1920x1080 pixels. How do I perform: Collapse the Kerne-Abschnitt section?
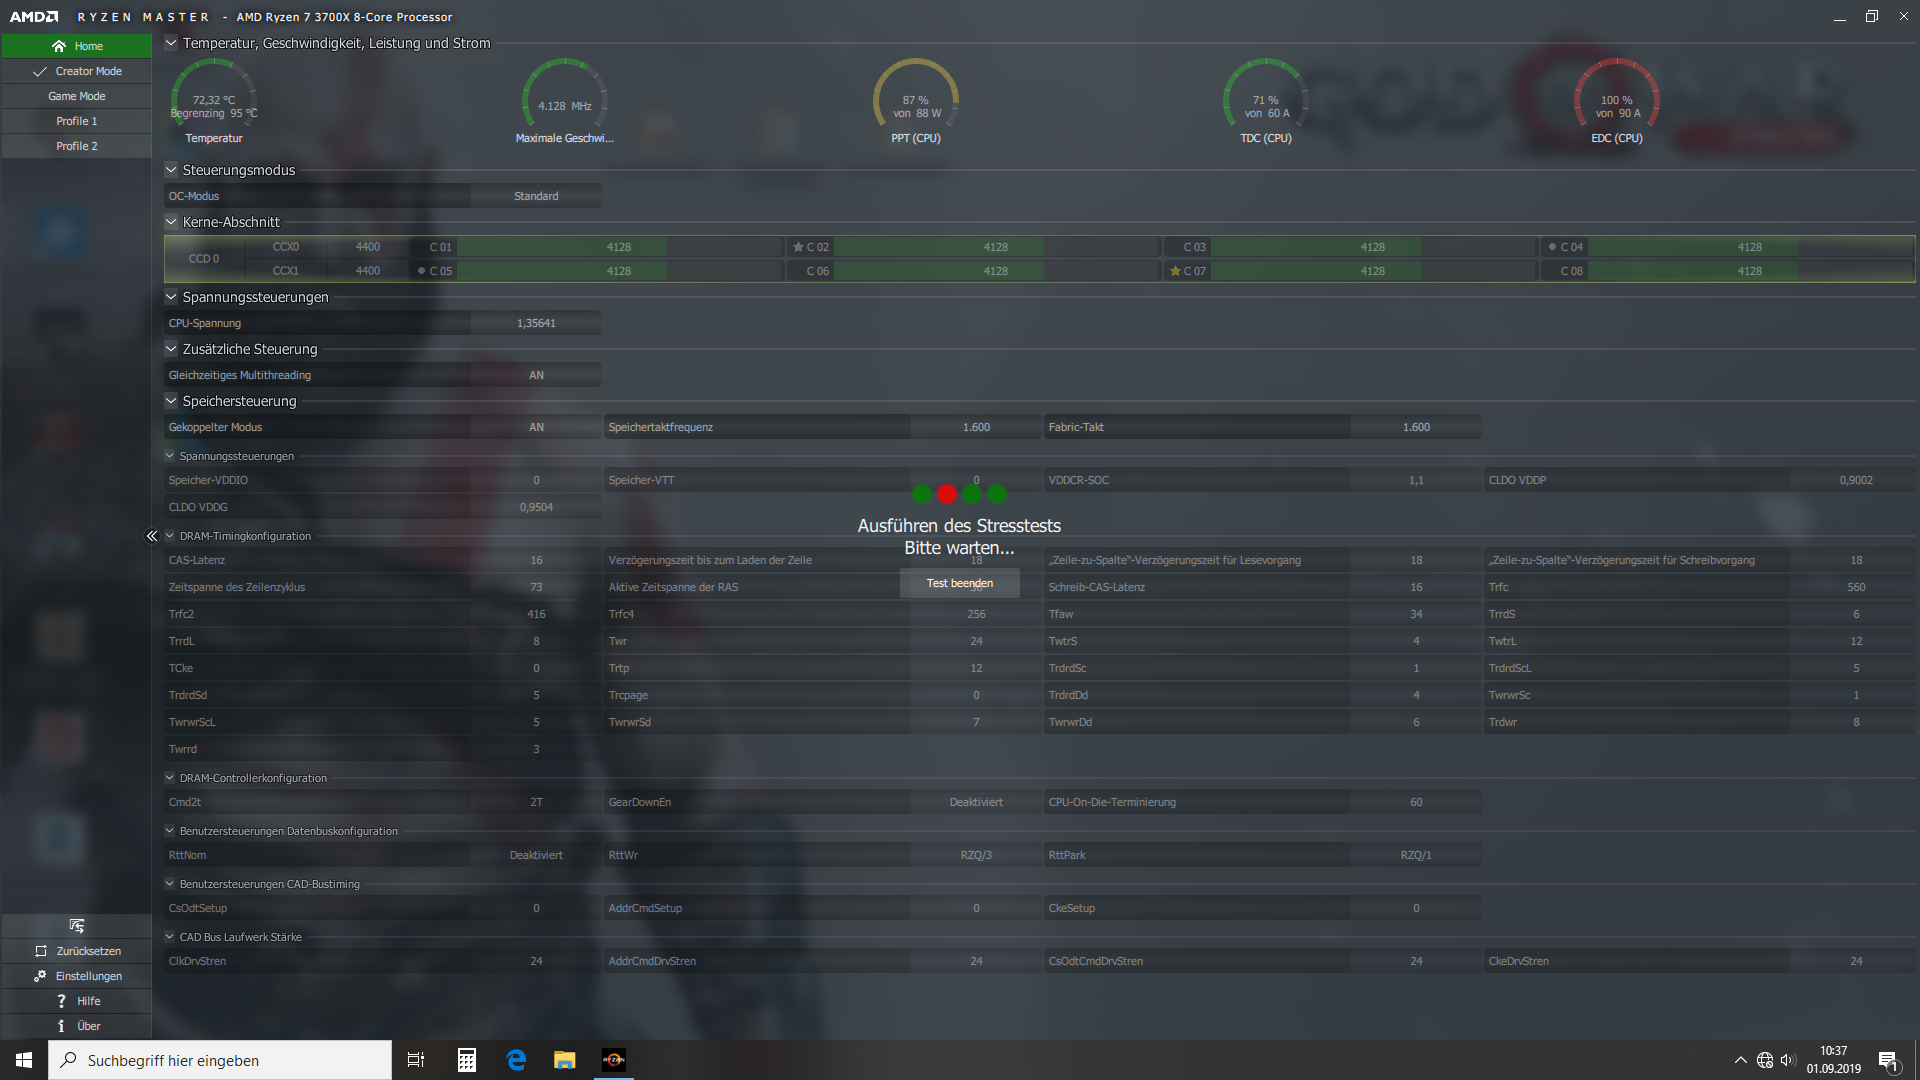pos(171,222)
